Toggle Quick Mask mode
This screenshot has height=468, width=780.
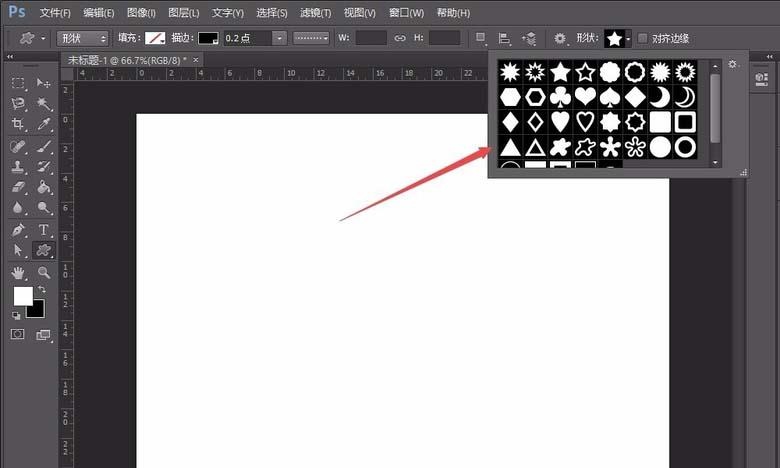[x=17, y=334]
